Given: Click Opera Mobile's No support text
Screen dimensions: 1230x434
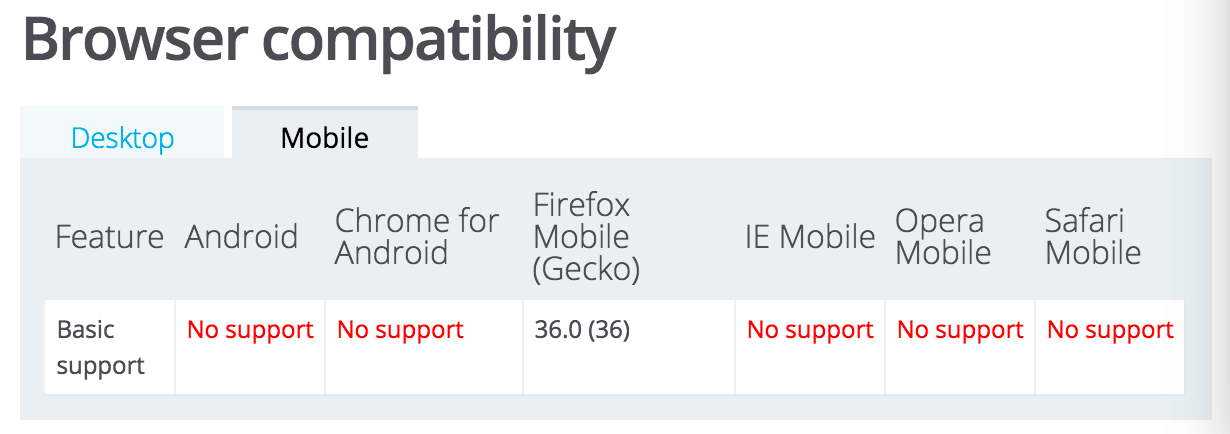Looking at the screenshot, I should pos(960,330).
